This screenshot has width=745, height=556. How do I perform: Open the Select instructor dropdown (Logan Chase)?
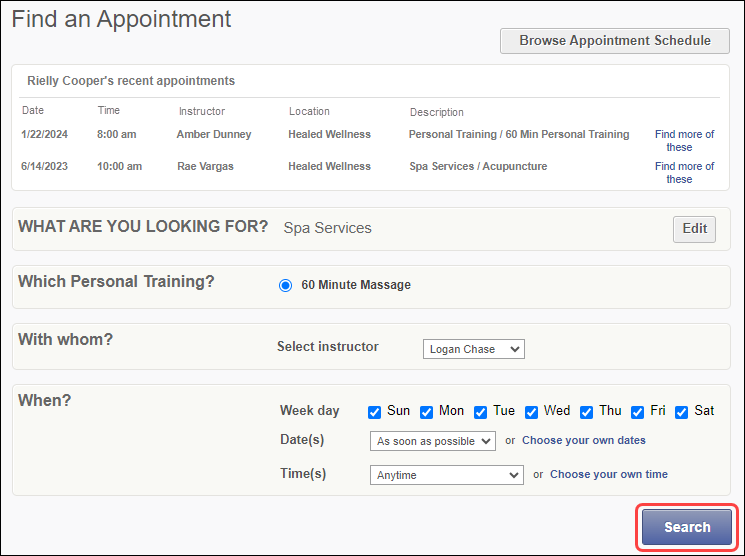(x=474, y=349)
